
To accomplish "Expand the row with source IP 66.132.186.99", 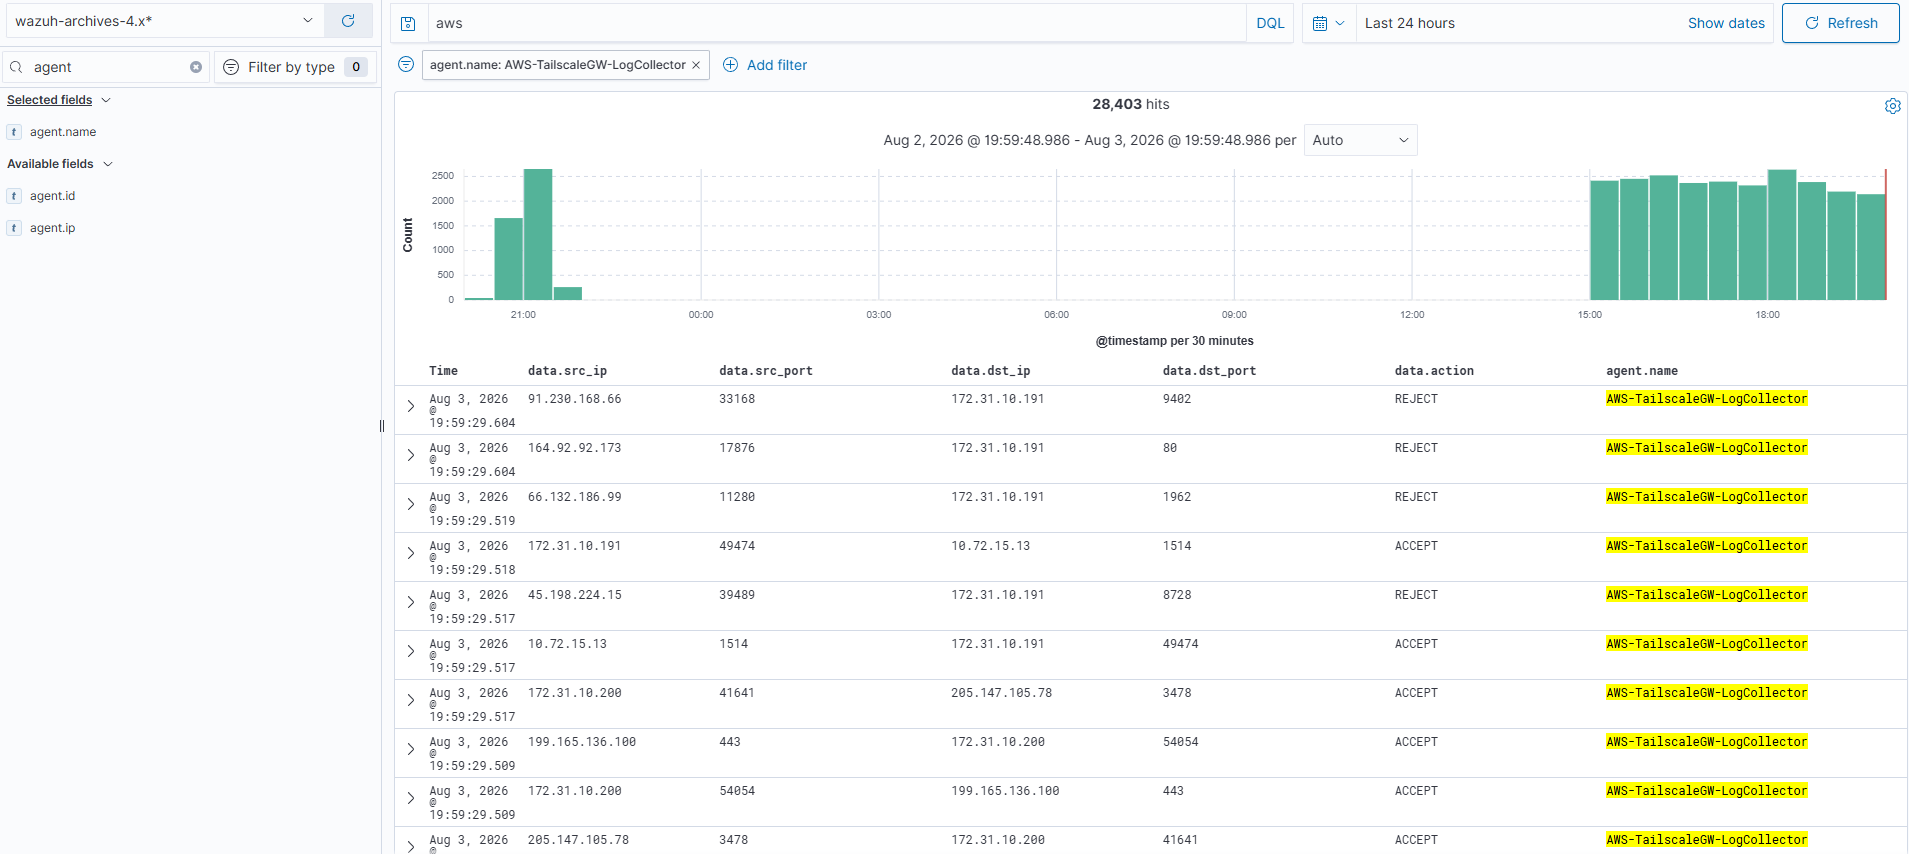I will click(x=410, y=504).
